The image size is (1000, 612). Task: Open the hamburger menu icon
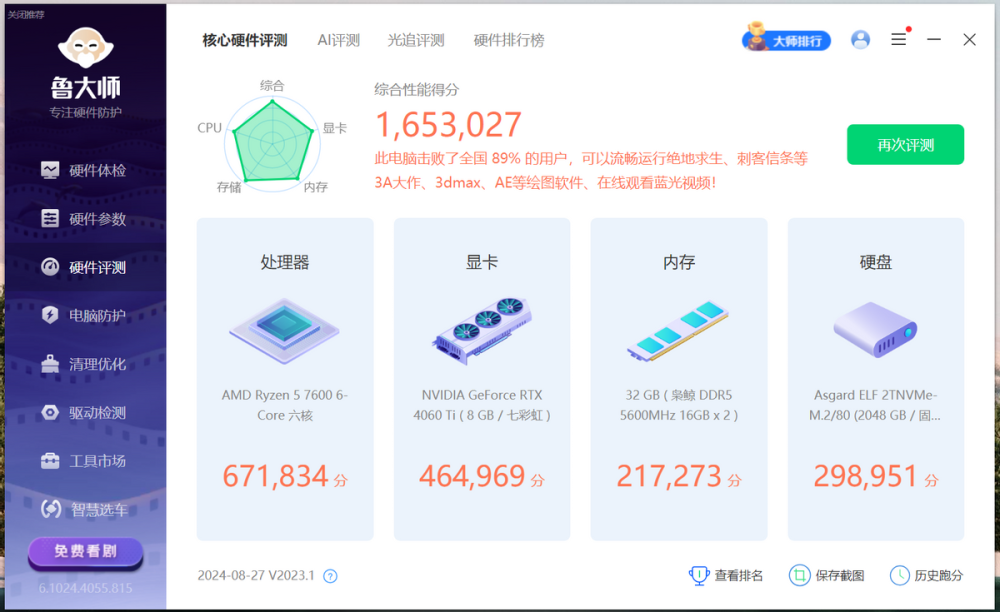(899, 40)
